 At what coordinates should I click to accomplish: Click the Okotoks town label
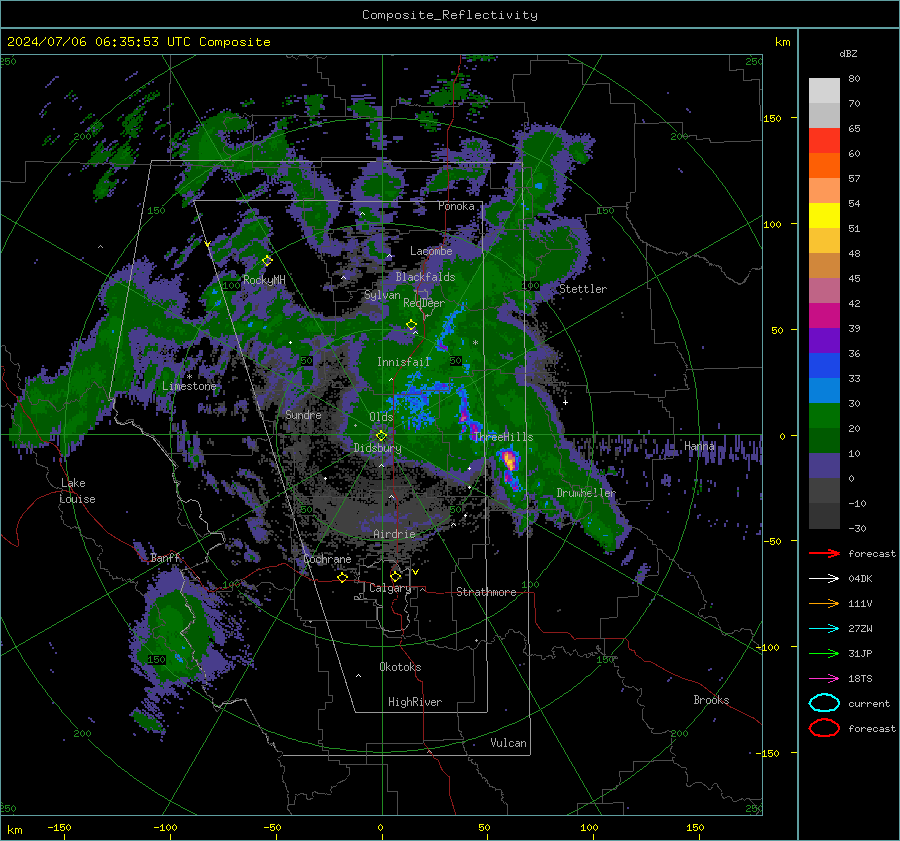coord(400,667)
